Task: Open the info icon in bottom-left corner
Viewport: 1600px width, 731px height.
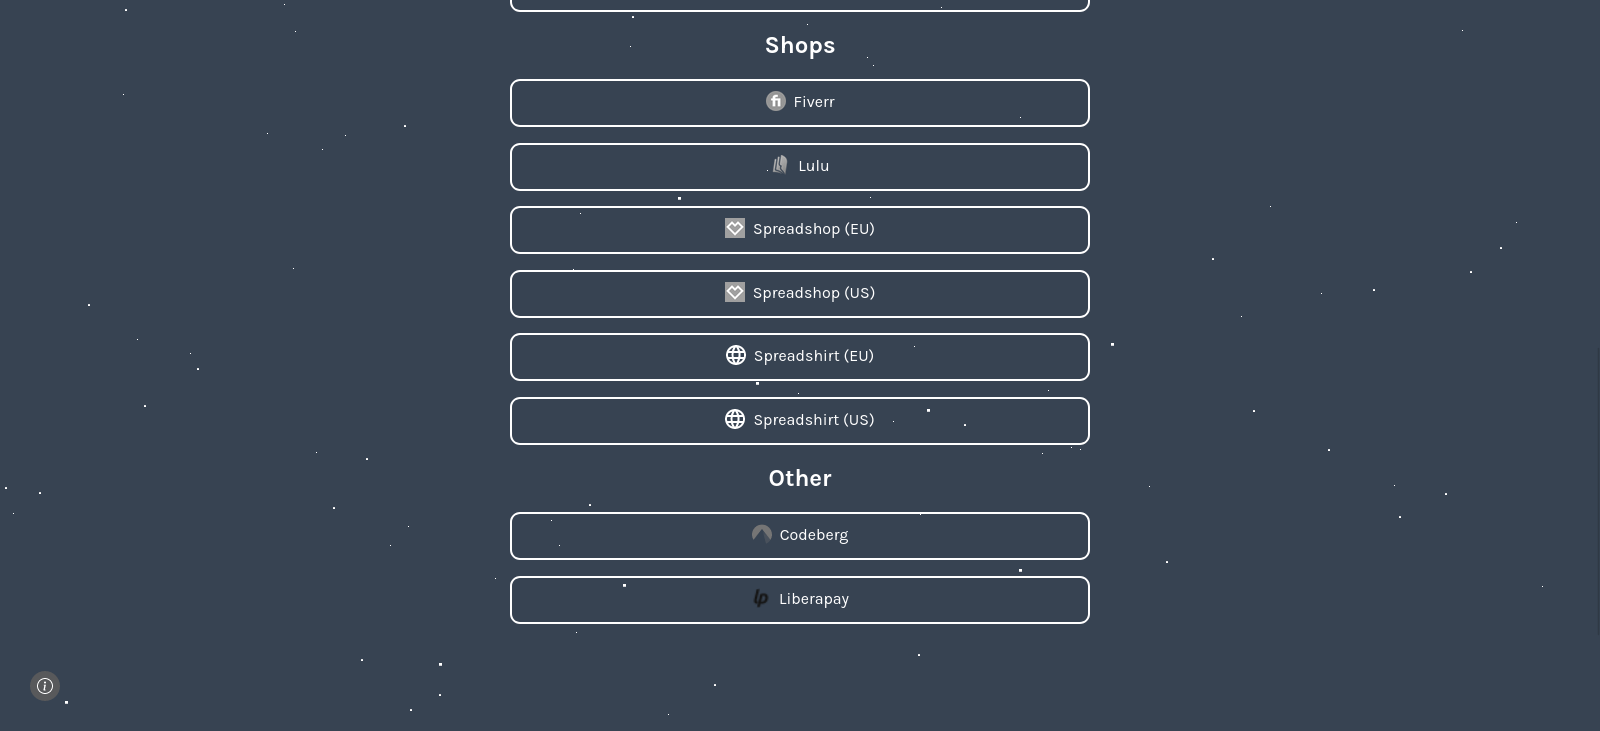Action: click(45, 686)
